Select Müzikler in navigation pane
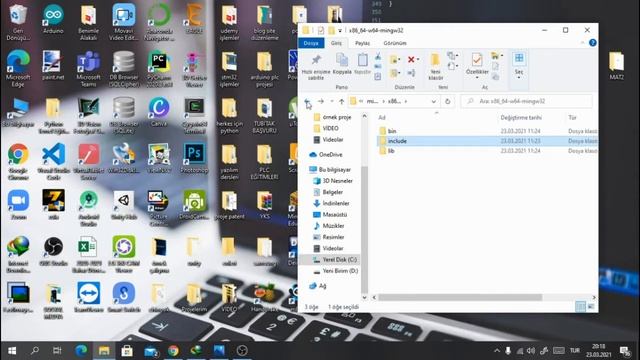The width and height of the screenshot is (640, 360). [x=333, y=226]
